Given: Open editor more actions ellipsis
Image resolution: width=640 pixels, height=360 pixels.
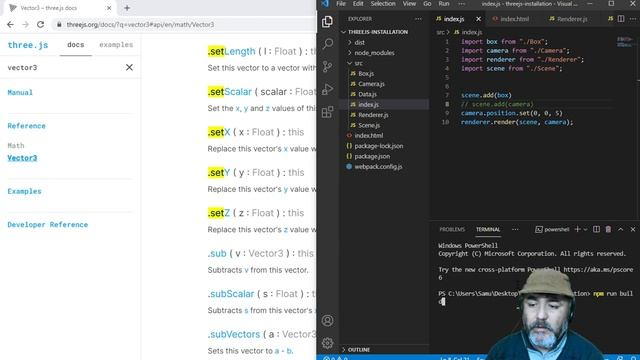Looking at the screenshot, I should [x=633, y=19].
